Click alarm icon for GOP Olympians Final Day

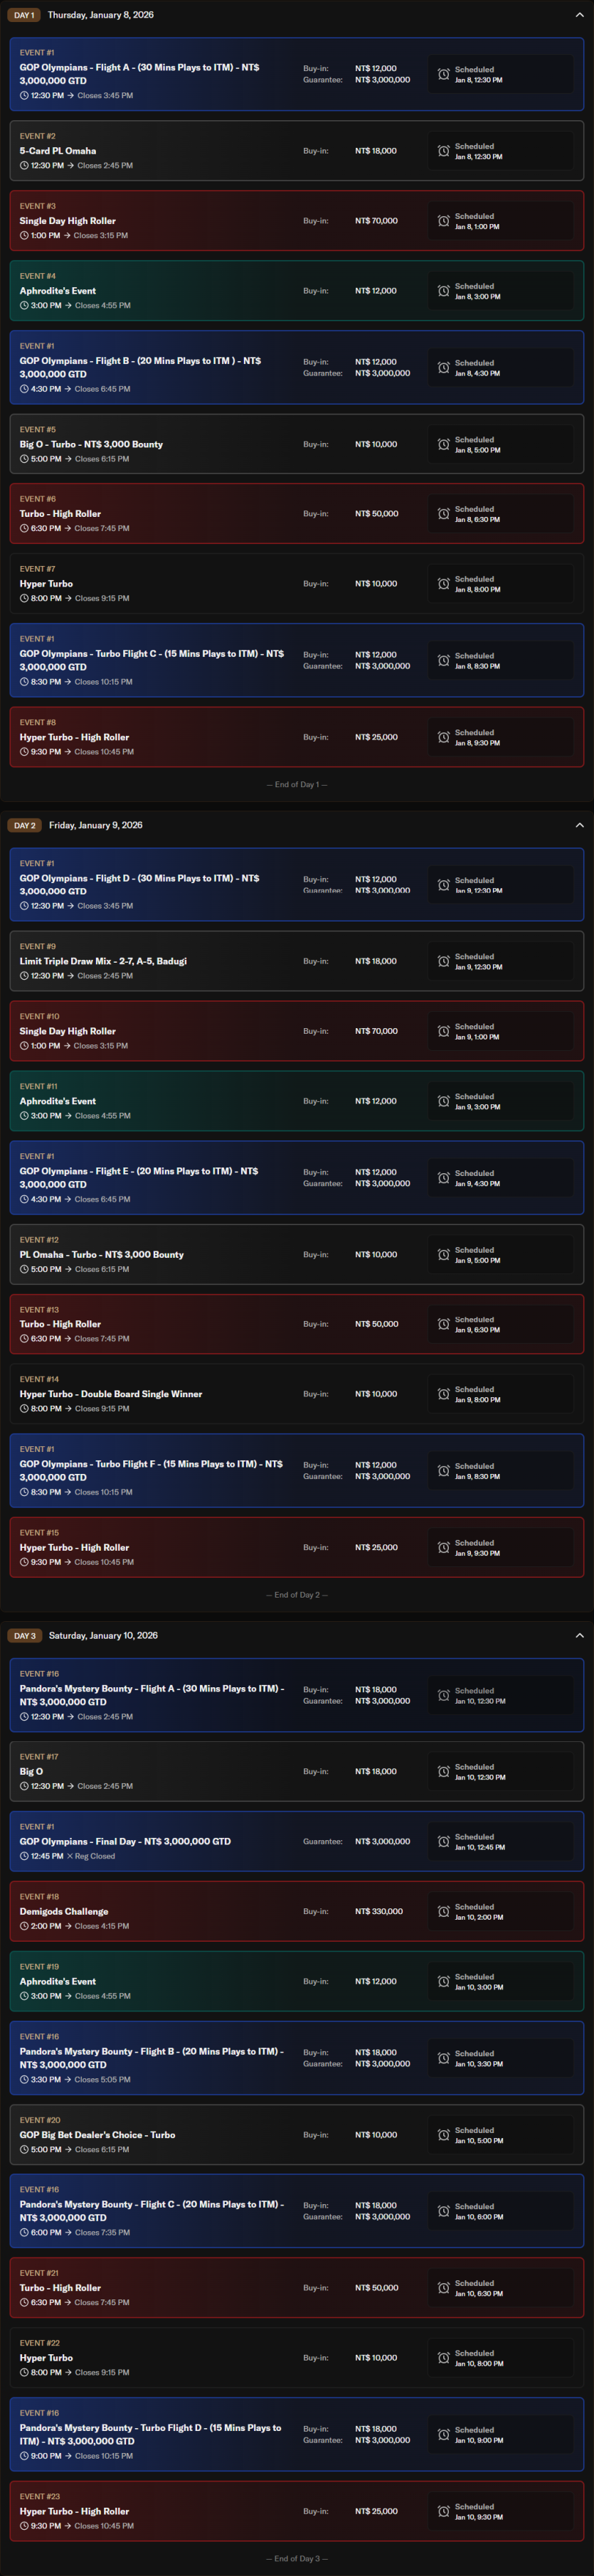(x=443, y=1841)
